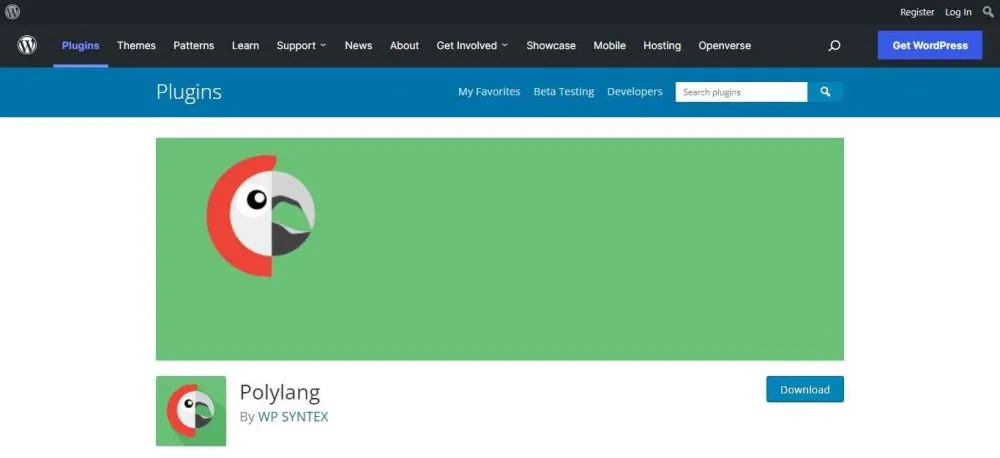1000x458 pixels.
Task: Go to the Patterns menu item
Action: point(193,46)
